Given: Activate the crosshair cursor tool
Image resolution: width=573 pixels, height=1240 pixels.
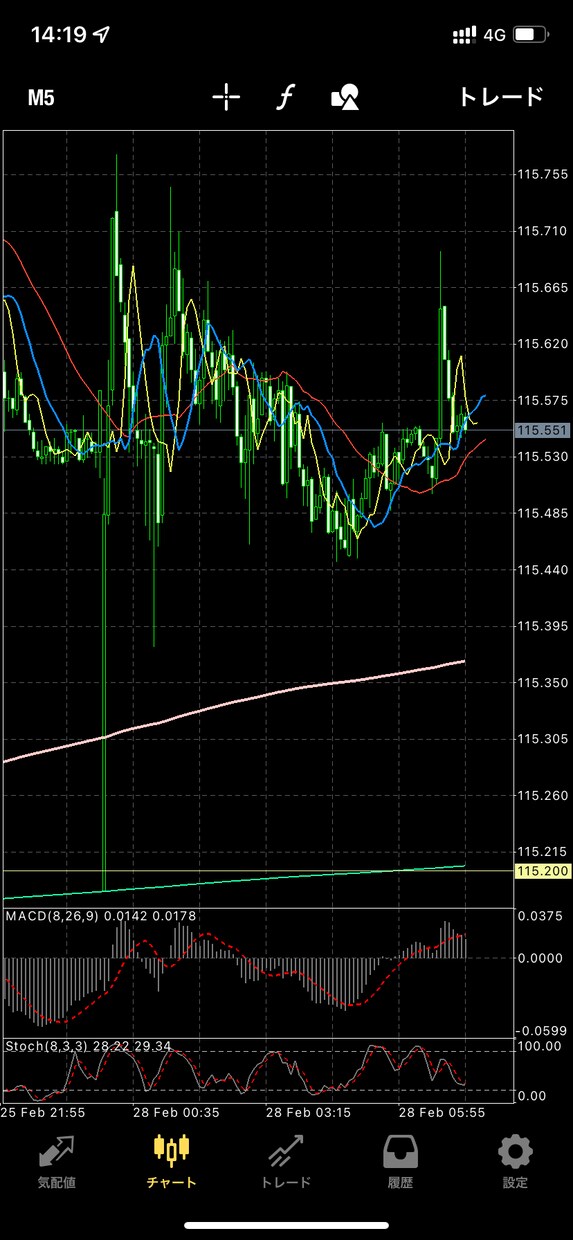Looking at the screenshot, I should pos(227,97).
